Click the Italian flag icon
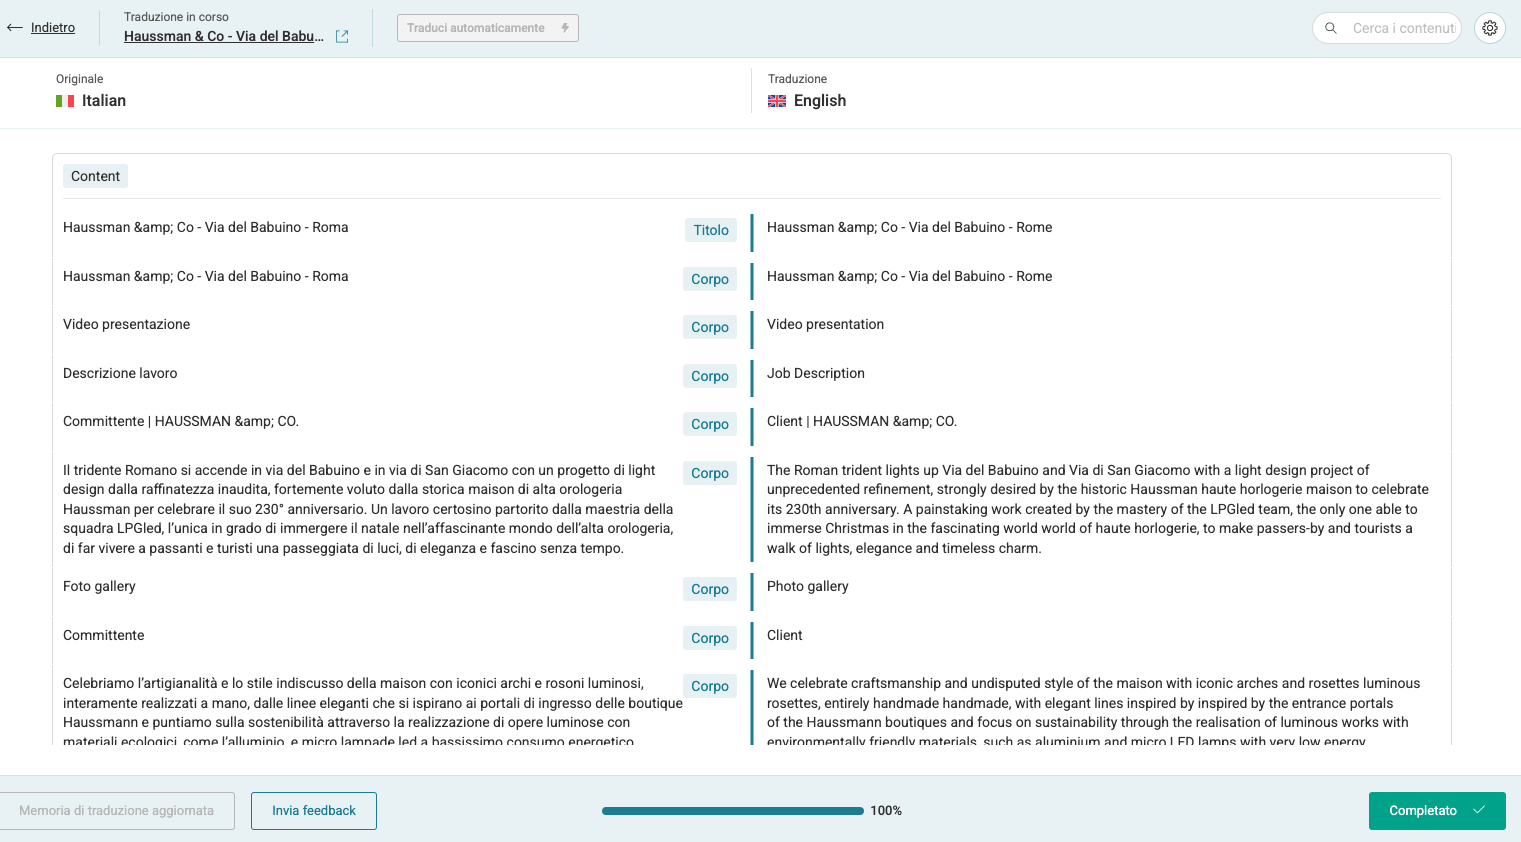Screen dimensions: 1521x842 [x=65, y=101]
